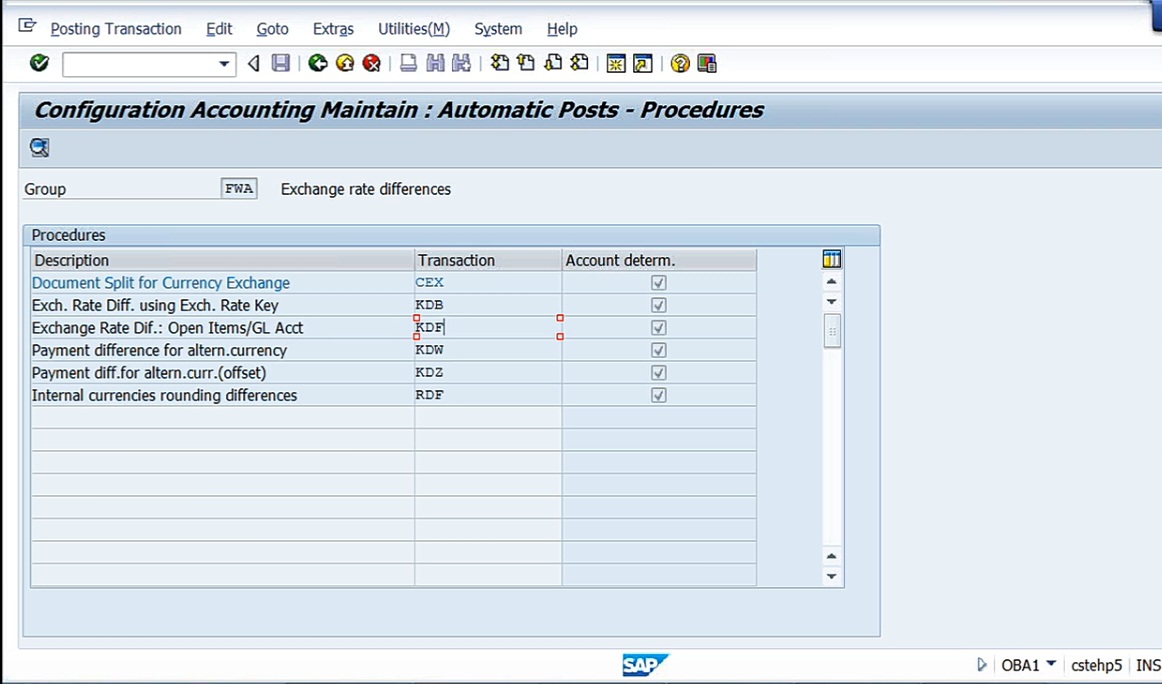Screen dimensions: 1162x684
Task: Open the Posting Transaction menu
Action: click(x=116, y=29)
